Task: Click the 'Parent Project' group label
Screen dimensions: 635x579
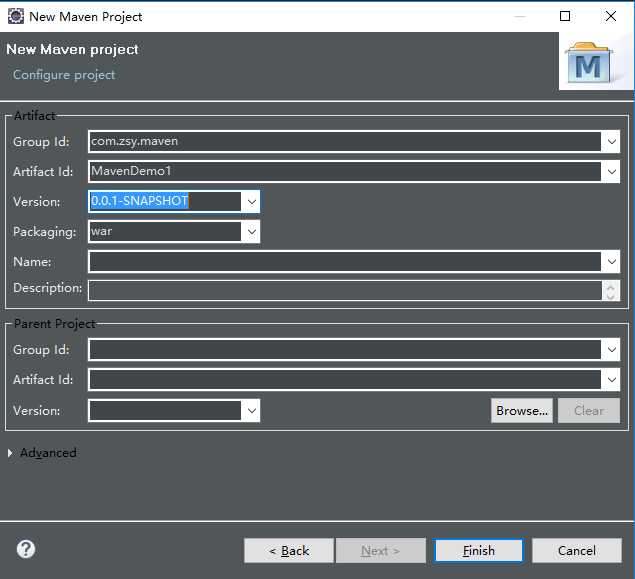Action: (55, 324)
